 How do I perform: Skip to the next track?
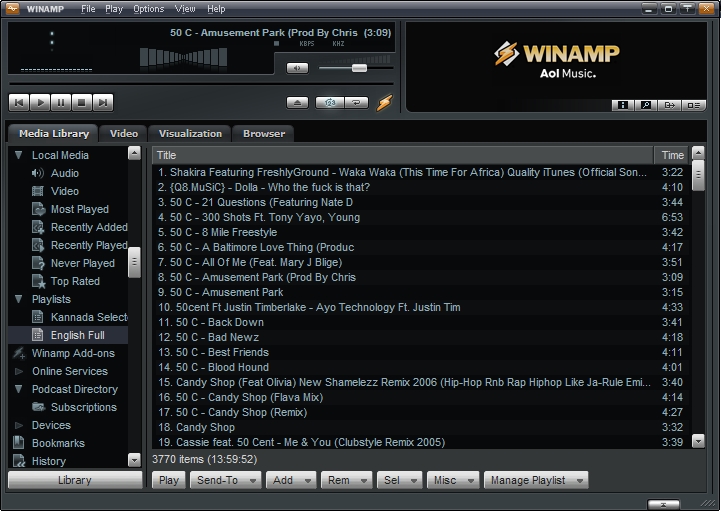pos(103,102)
